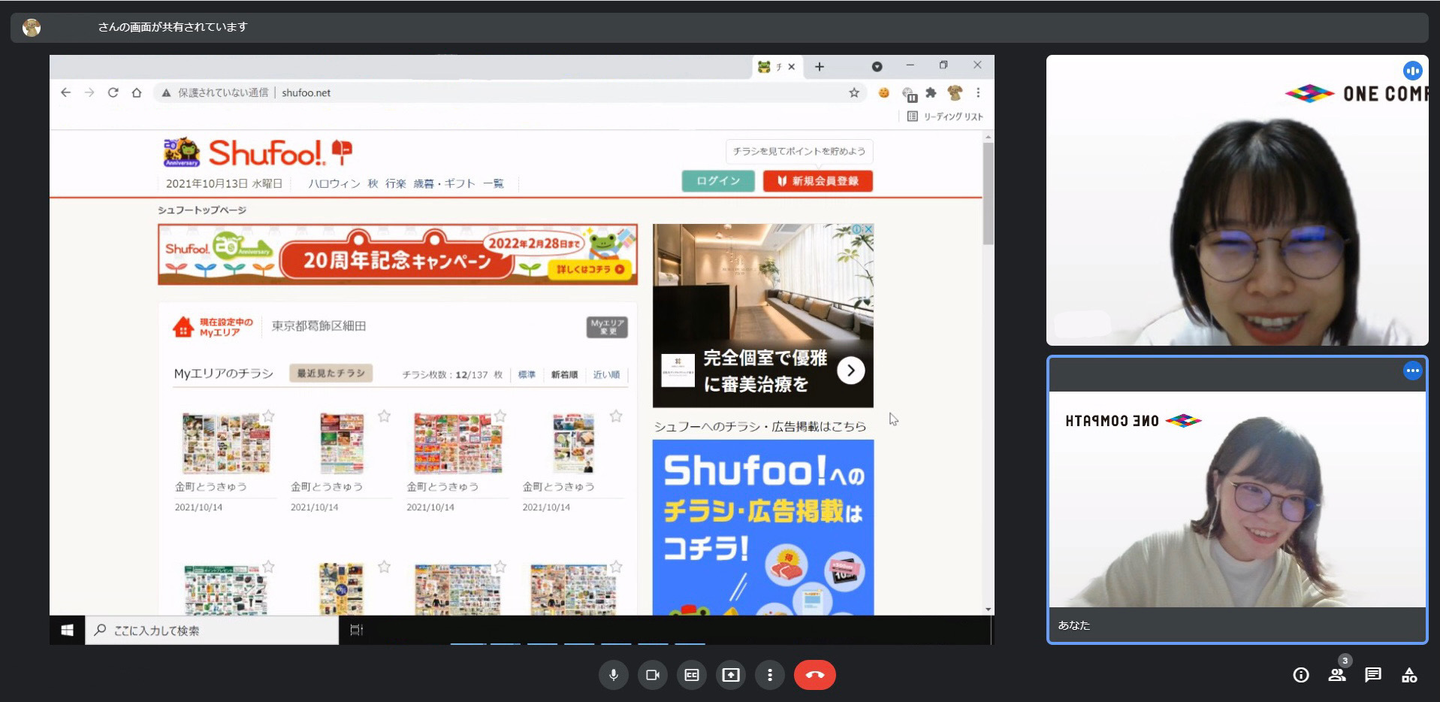
Task: Click the チラシを見てポイントを貯めよう tooltip
Action: click(x=799, y=151)
